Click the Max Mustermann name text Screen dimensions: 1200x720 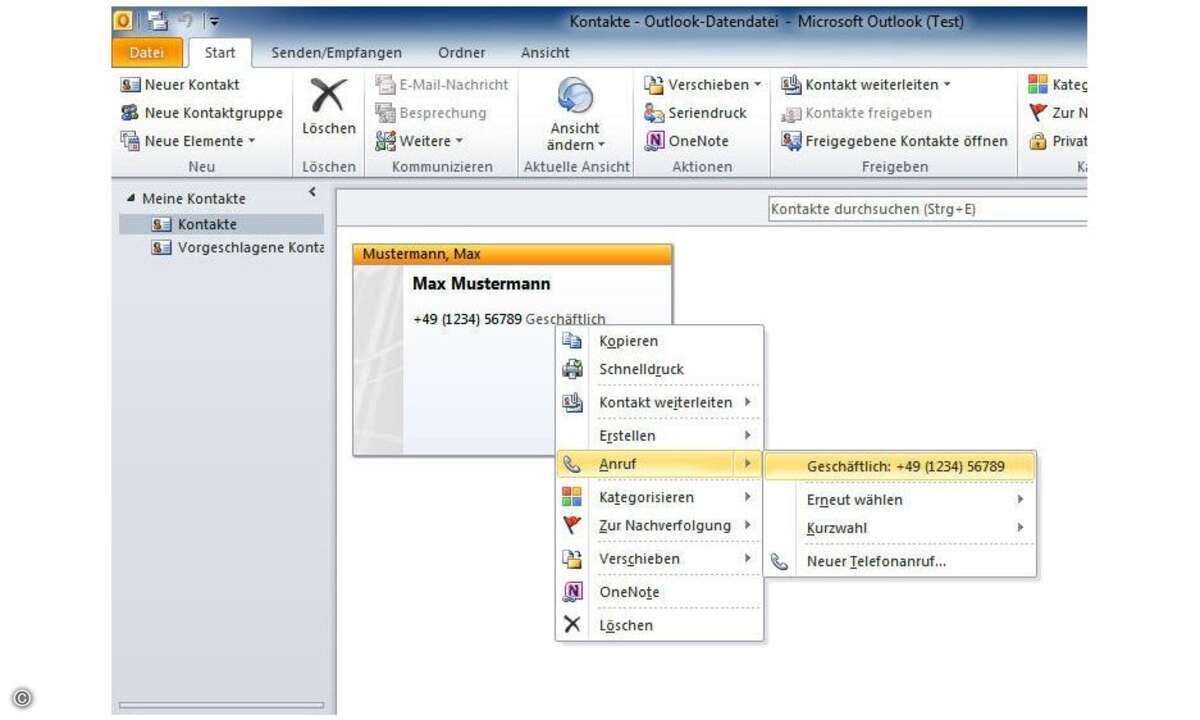tap(481, 284)
